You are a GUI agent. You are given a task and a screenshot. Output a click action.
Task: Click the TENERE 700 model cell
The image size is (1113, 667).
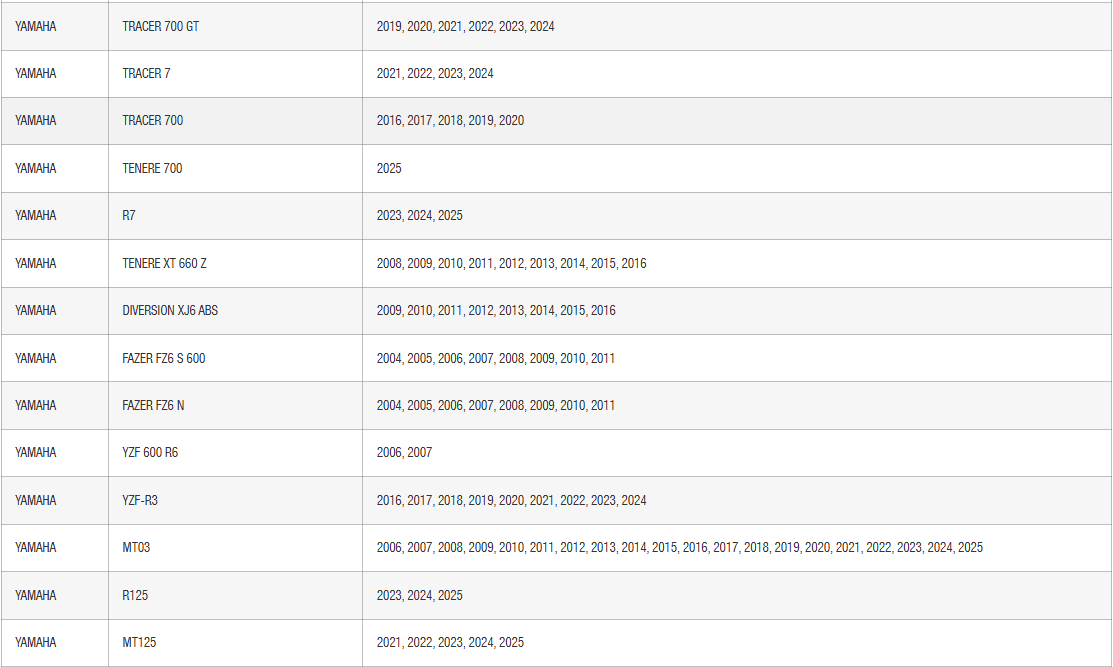[x=152, y=168]
